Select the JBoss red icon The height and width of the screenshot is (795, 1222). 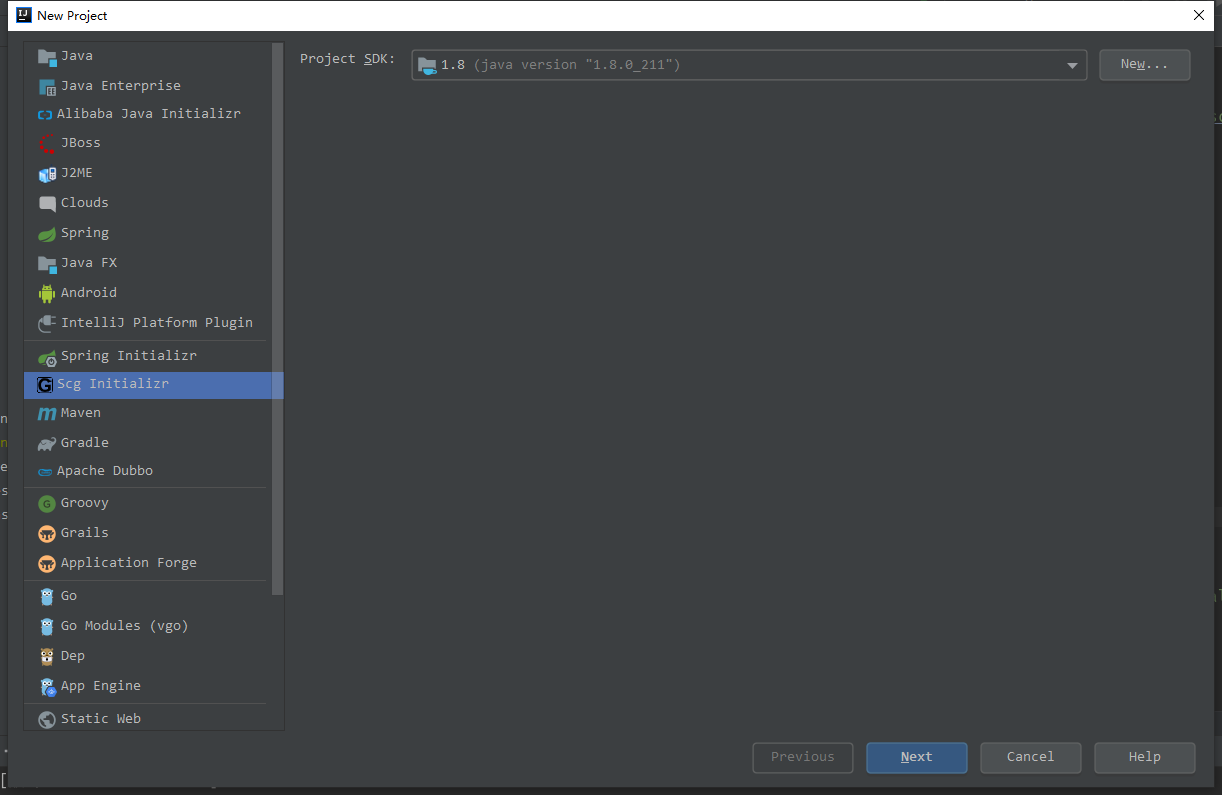[47, 143]
